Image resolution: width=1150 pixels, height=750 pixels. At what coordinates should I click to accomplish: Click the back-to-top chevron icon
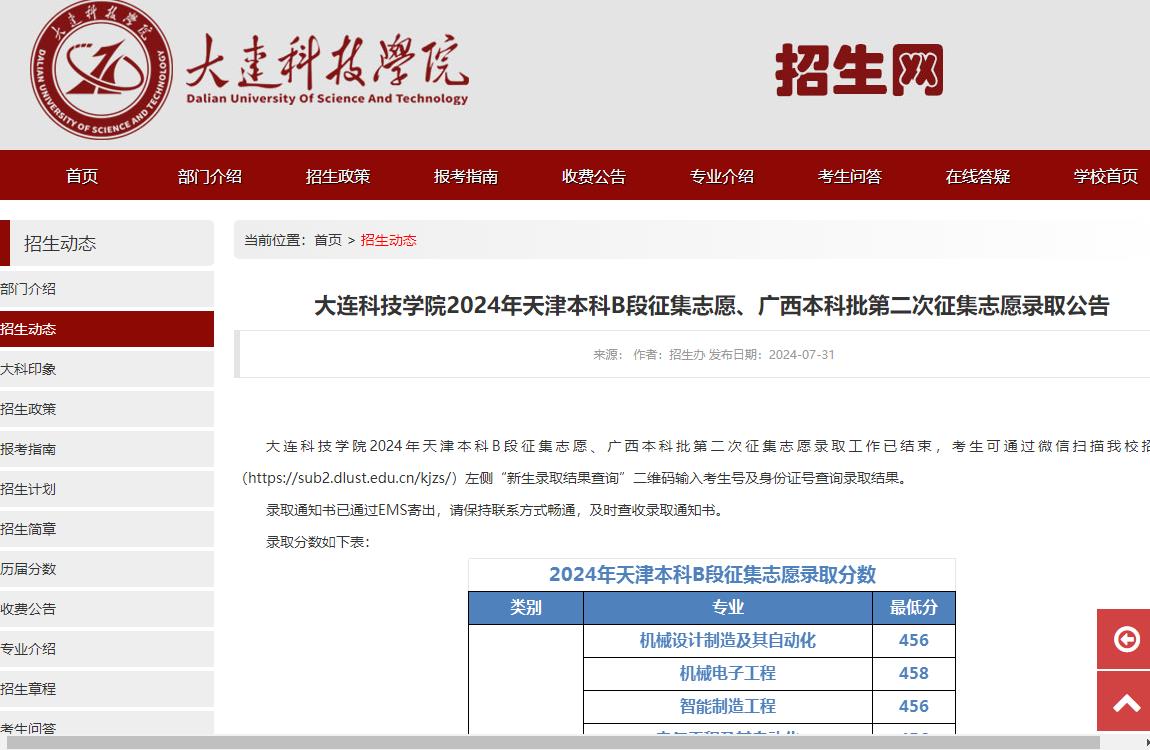click(1127, 701)
